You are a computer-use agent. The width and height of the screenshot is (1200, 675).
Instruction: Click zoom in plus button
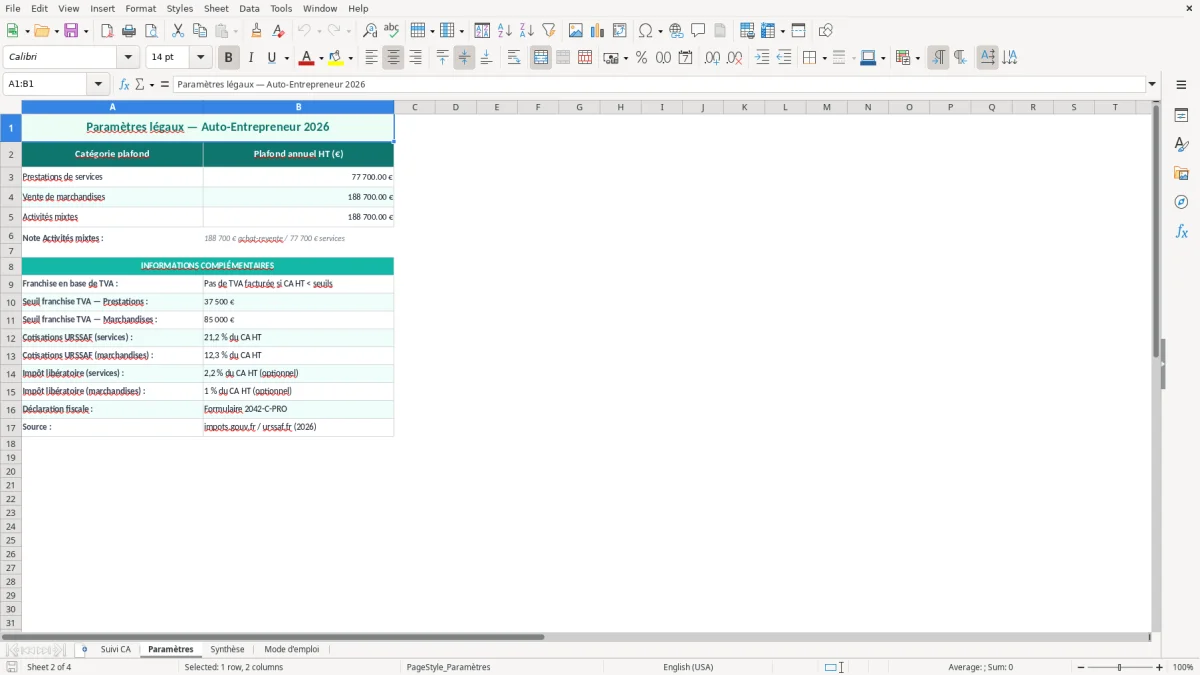coord(1159,667)
